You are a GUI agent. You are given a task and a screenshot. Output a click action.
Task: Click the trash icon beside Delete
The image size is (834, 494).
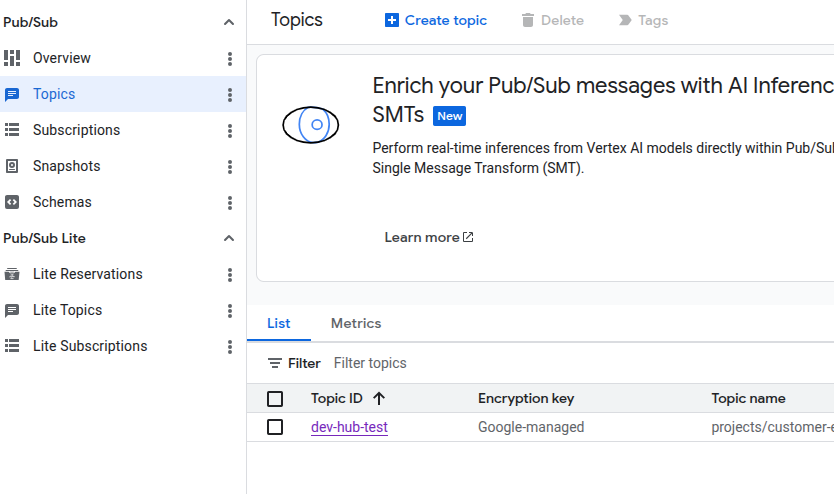click(528, 20)
